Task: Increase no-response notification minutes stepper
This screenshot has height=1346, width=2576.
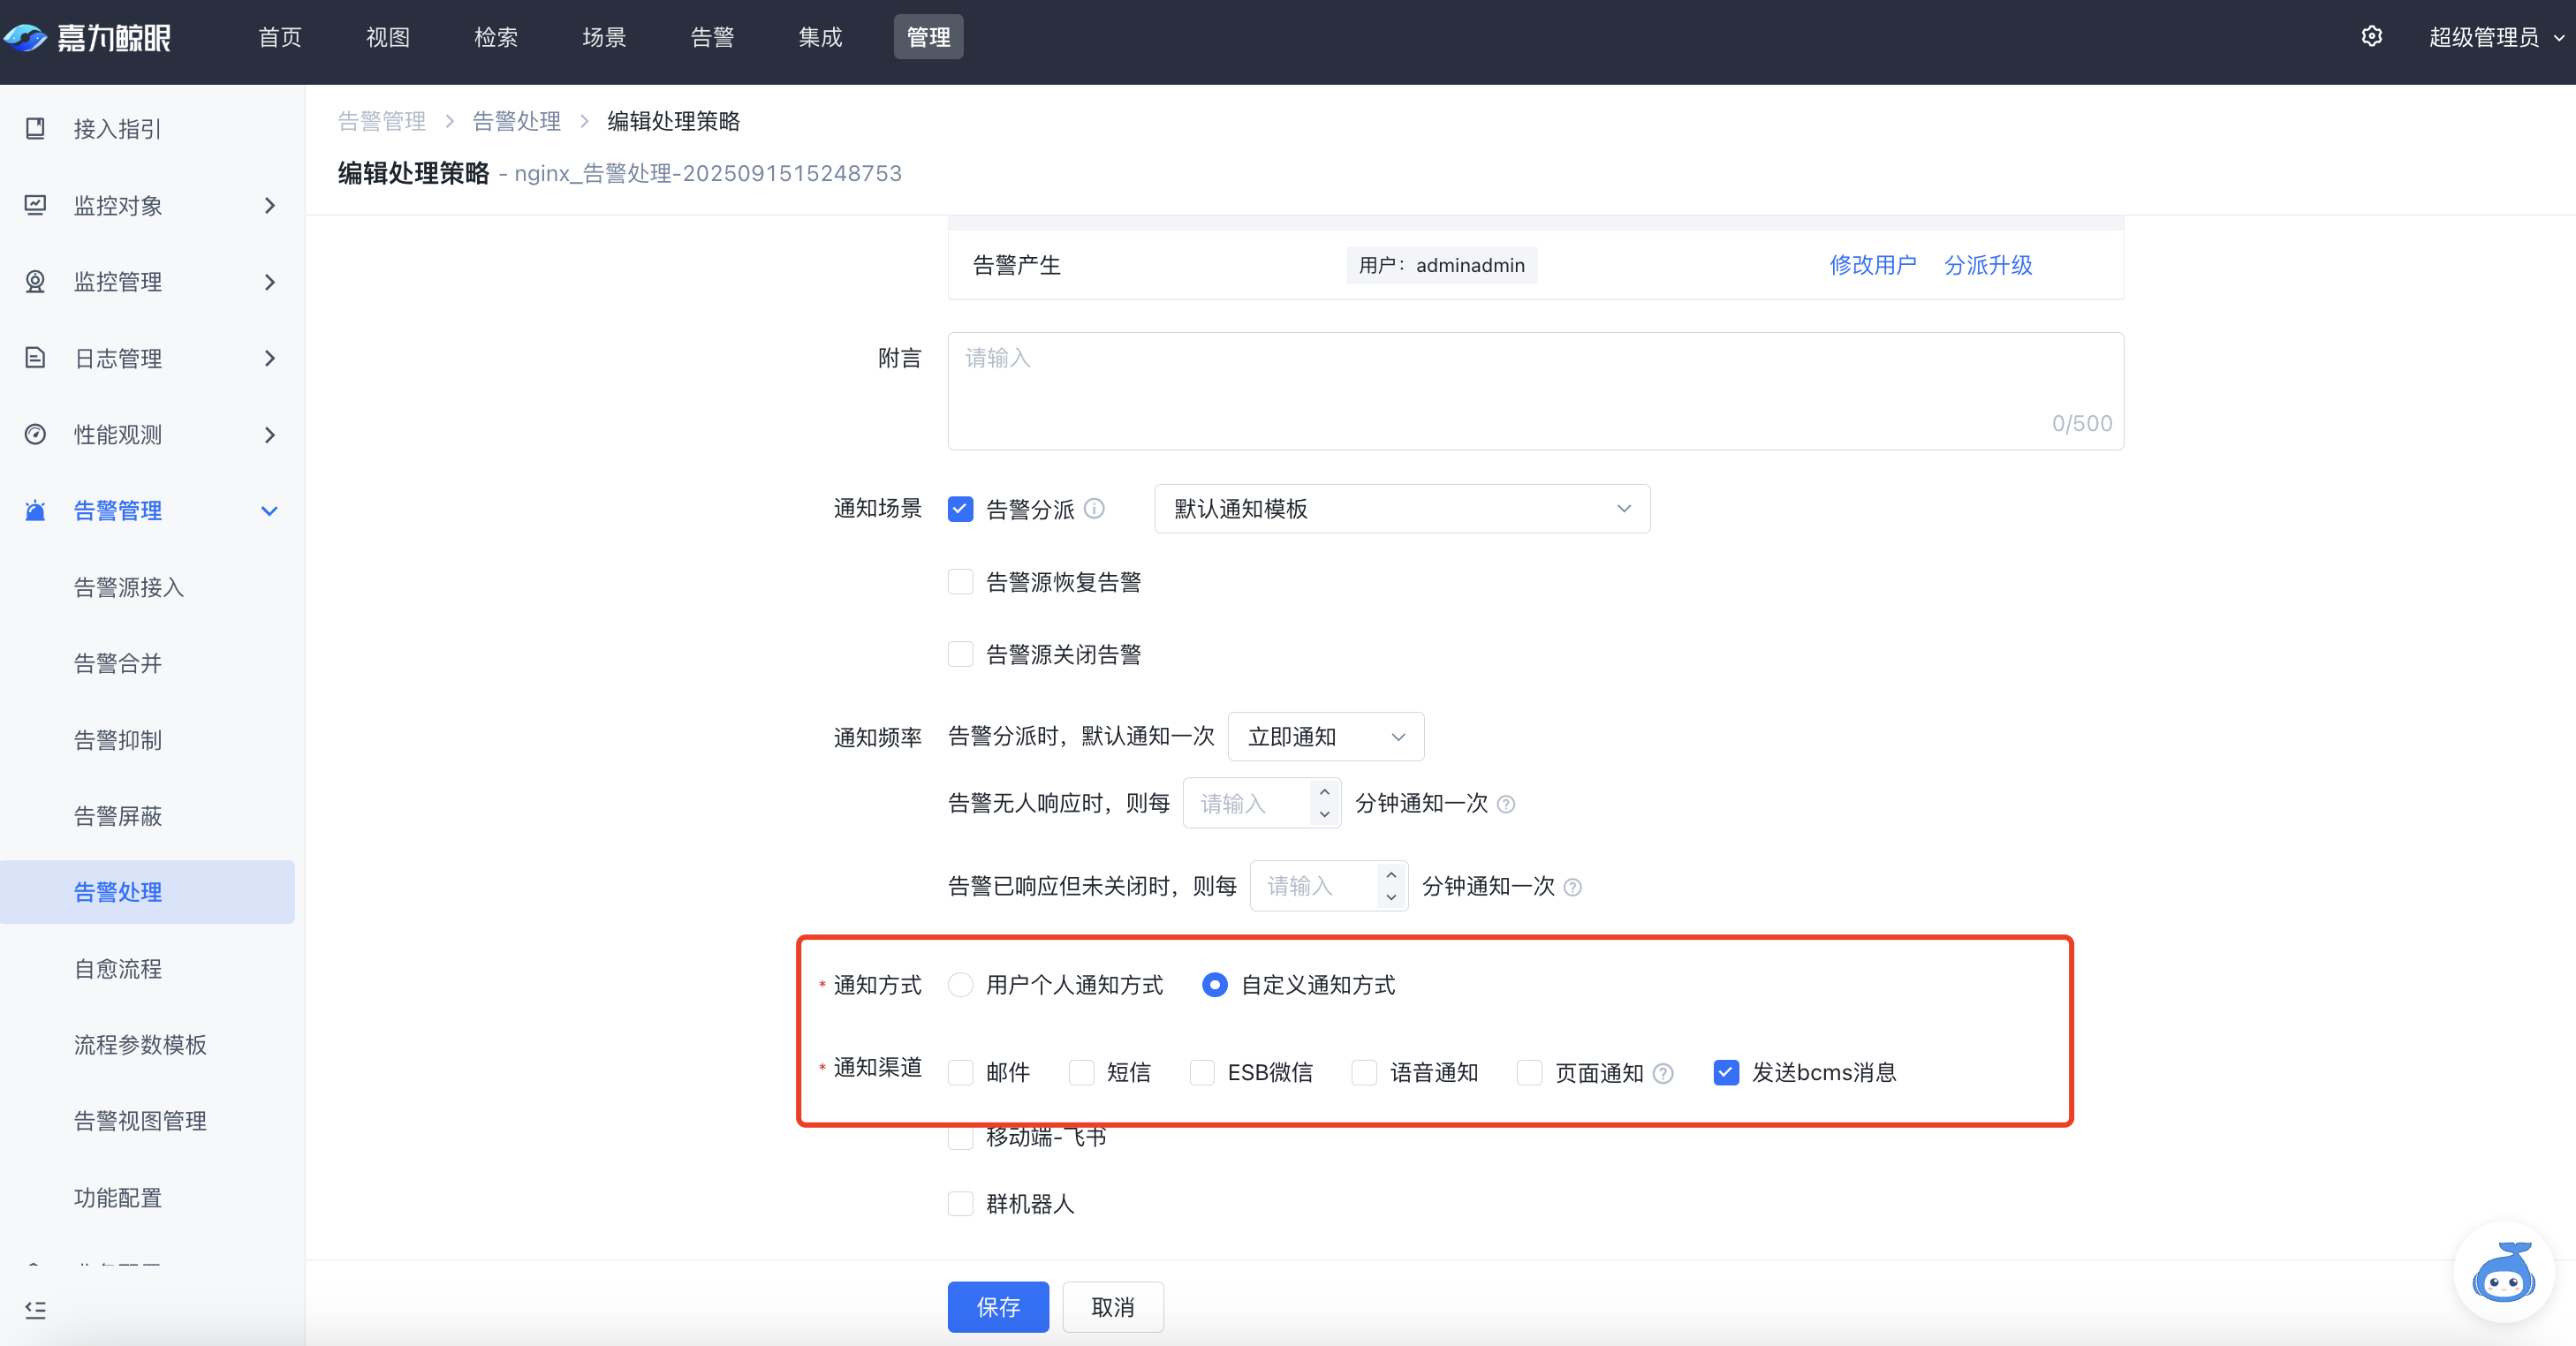Action: click(x=1324, y=792)
